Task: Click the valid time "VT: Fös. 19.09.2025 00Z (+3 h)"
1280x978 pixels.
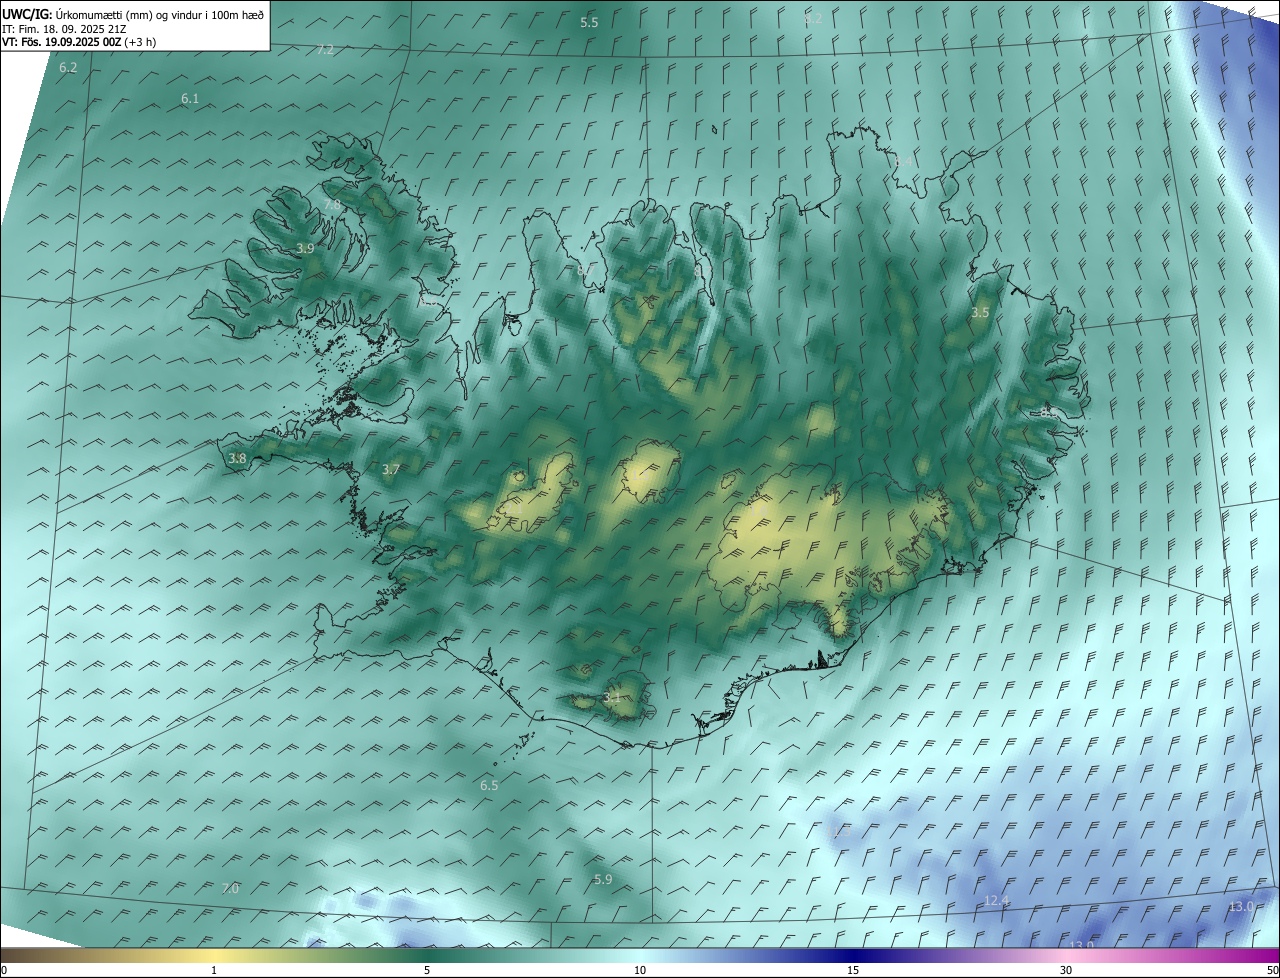Action: (79, 42)
